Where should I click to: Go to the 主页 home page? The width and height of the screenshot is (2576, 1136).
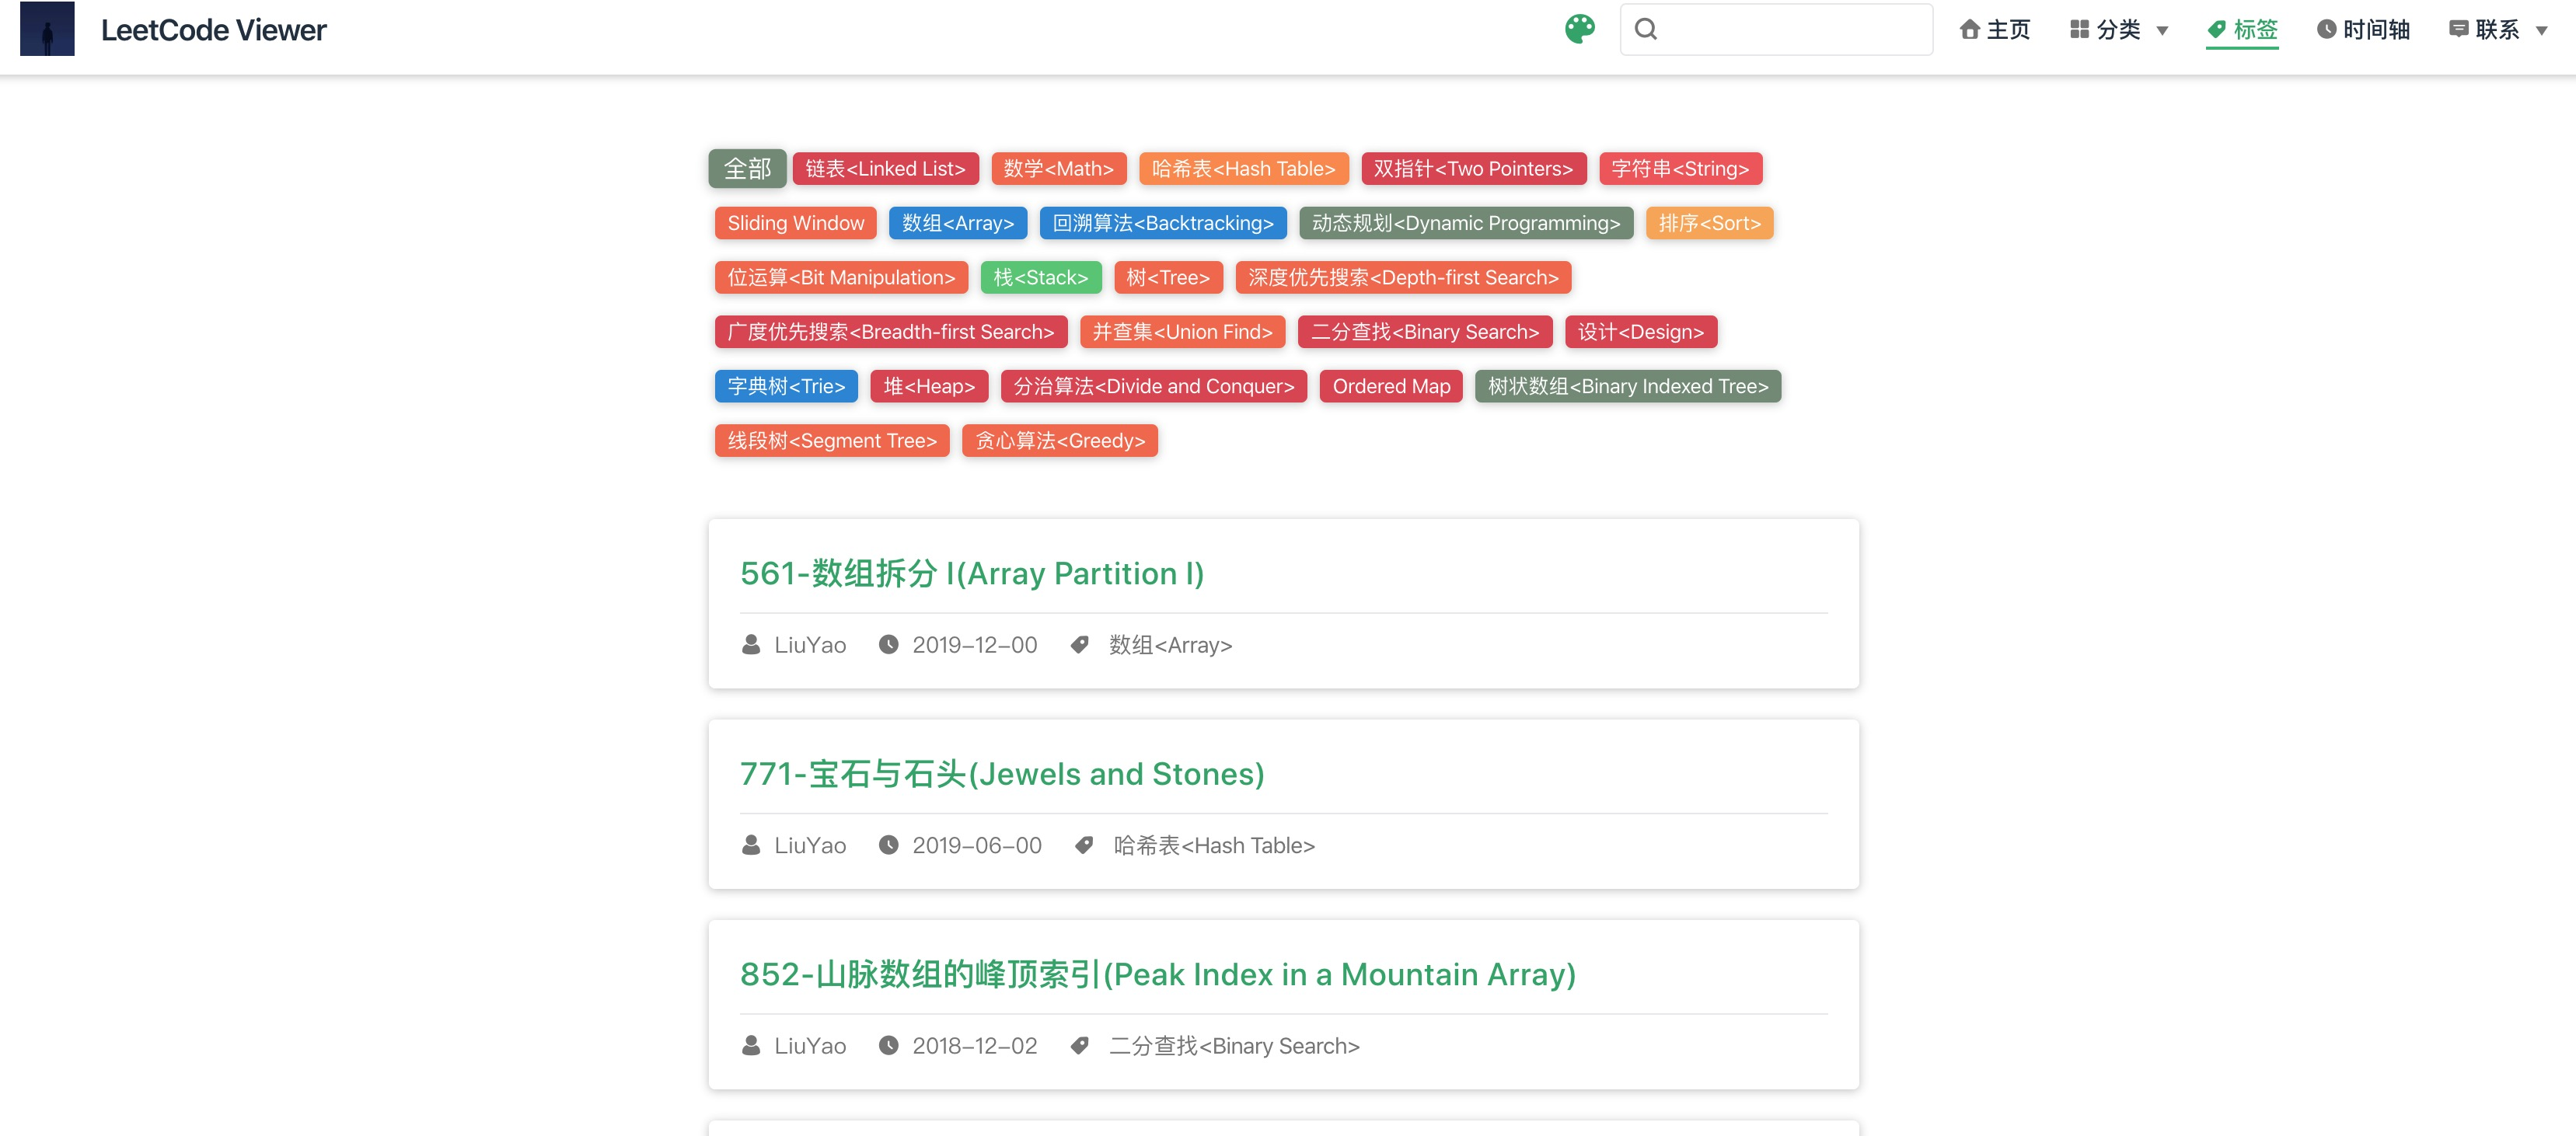(2008, 30)
